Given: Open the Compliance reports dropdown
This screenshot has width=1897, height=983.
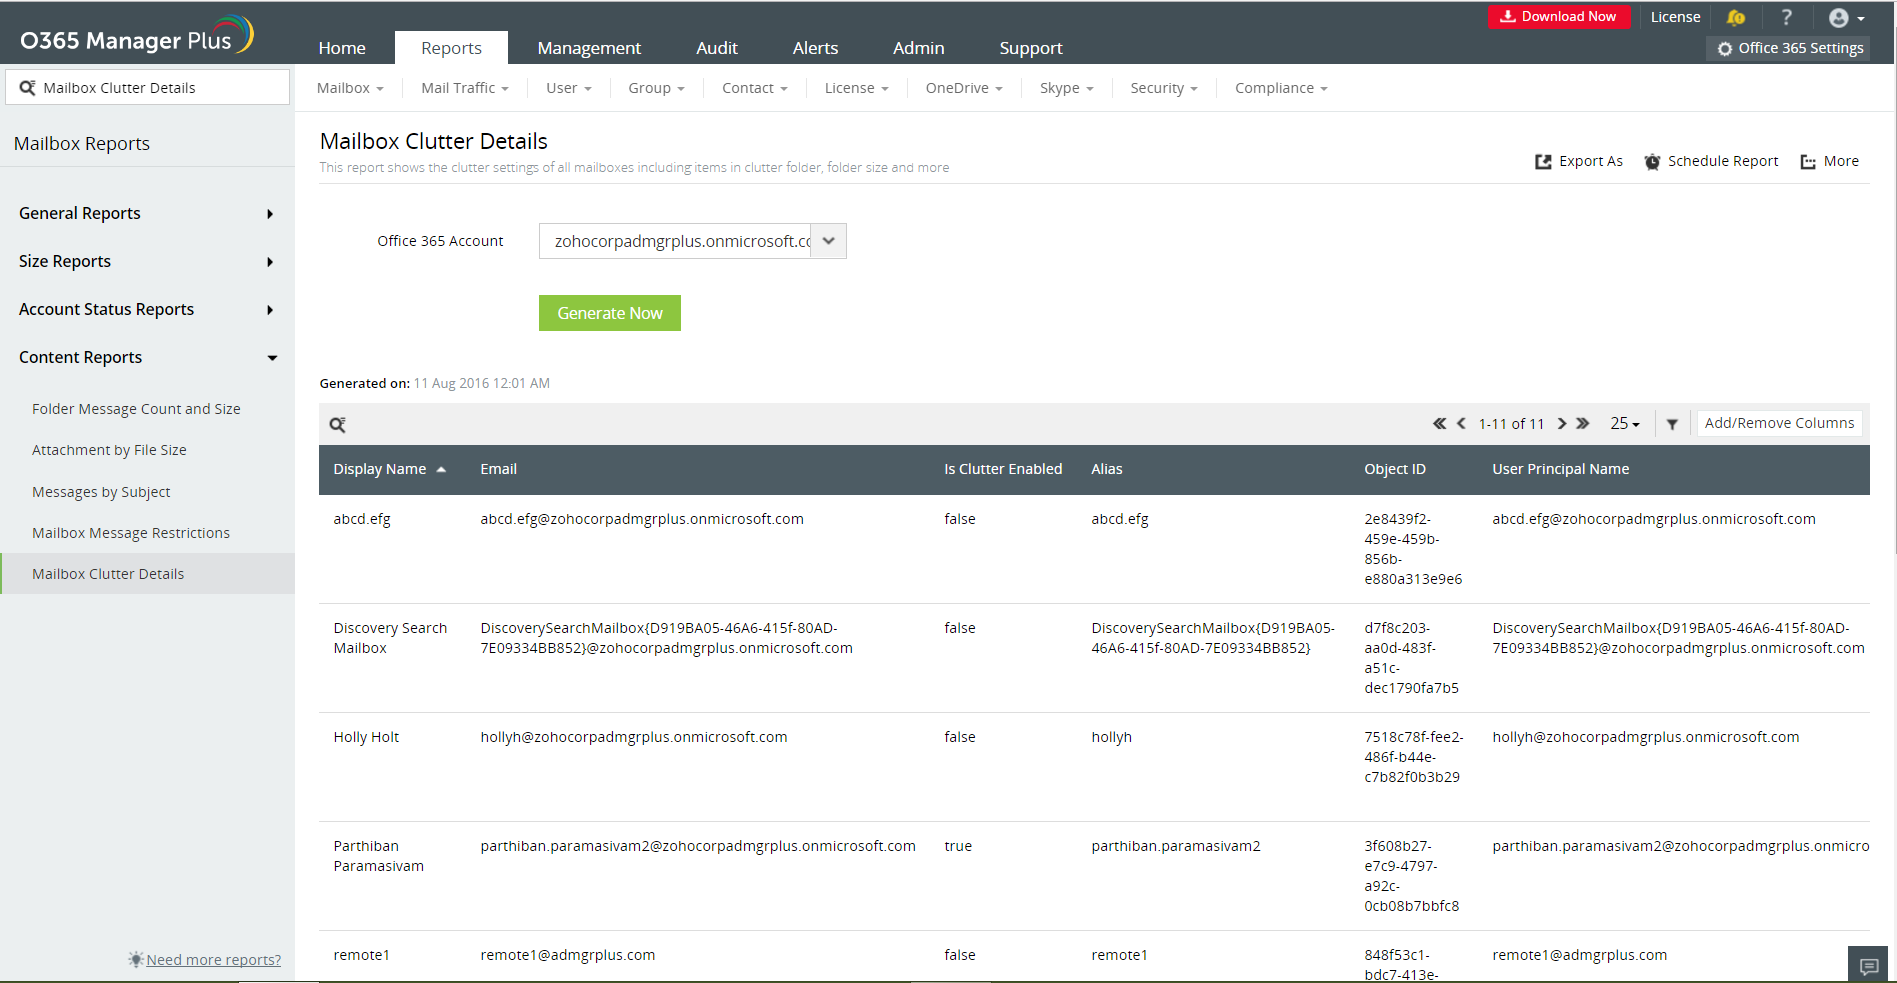Looking at the screenshot, I should coord(1281,88).
